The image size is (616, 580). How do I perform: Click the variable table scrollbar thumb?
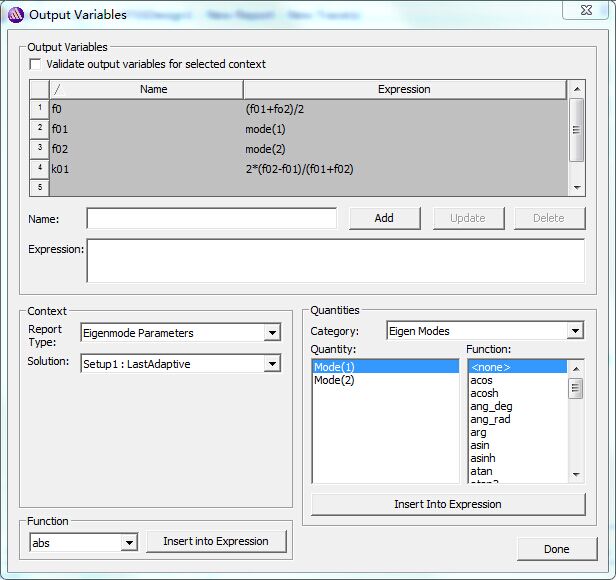click(x=576, y=130)
